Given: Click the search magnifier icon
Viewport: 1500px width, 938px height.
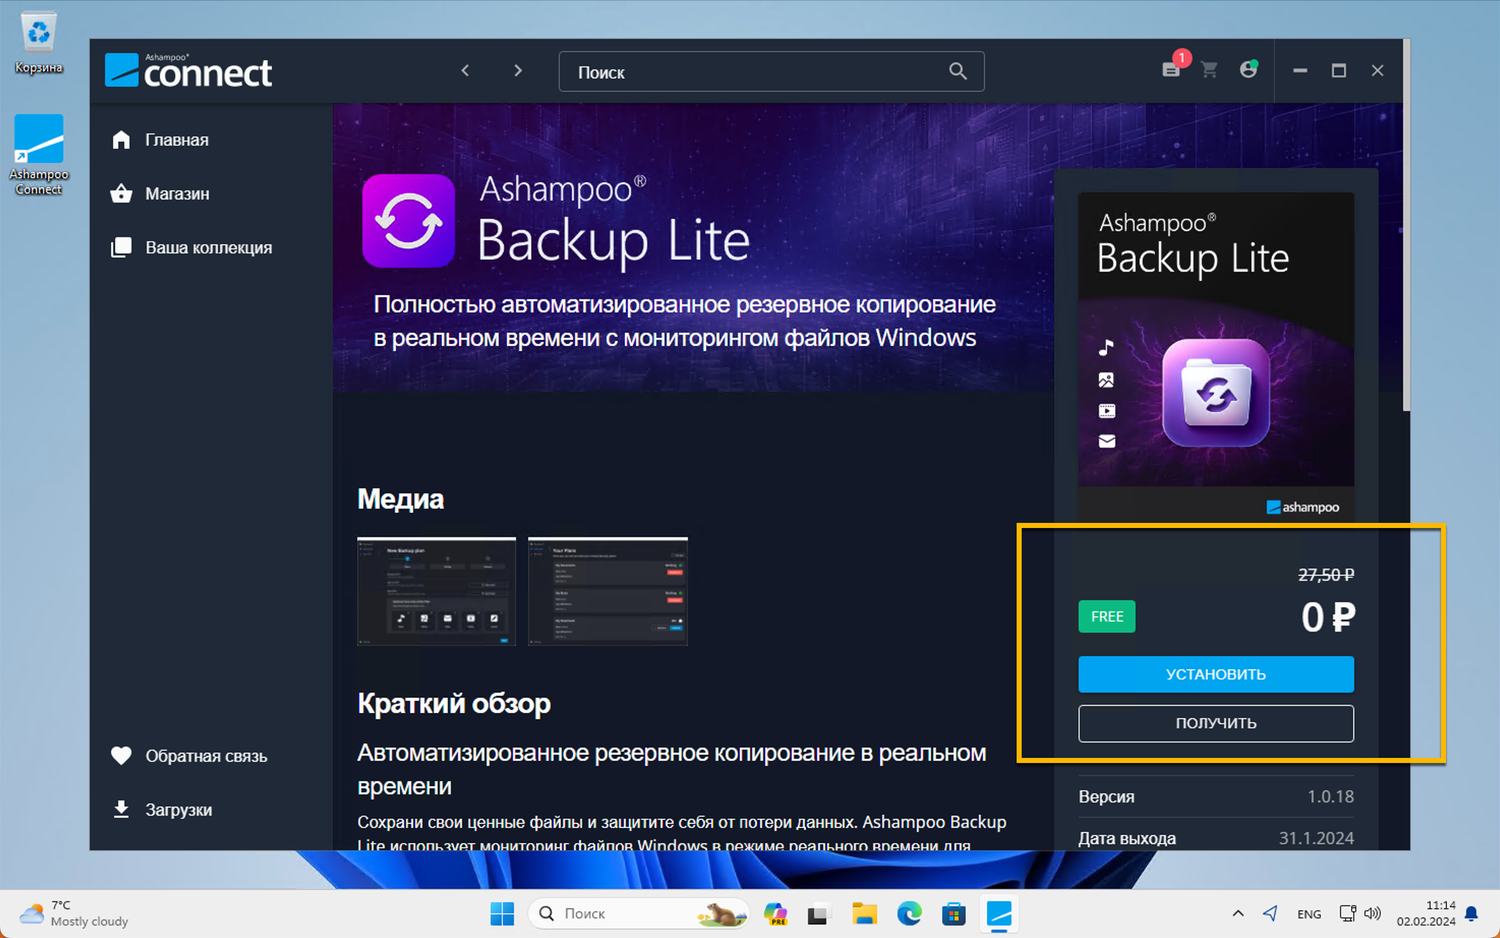Looking at the screenshot, I should click(957, 71).
